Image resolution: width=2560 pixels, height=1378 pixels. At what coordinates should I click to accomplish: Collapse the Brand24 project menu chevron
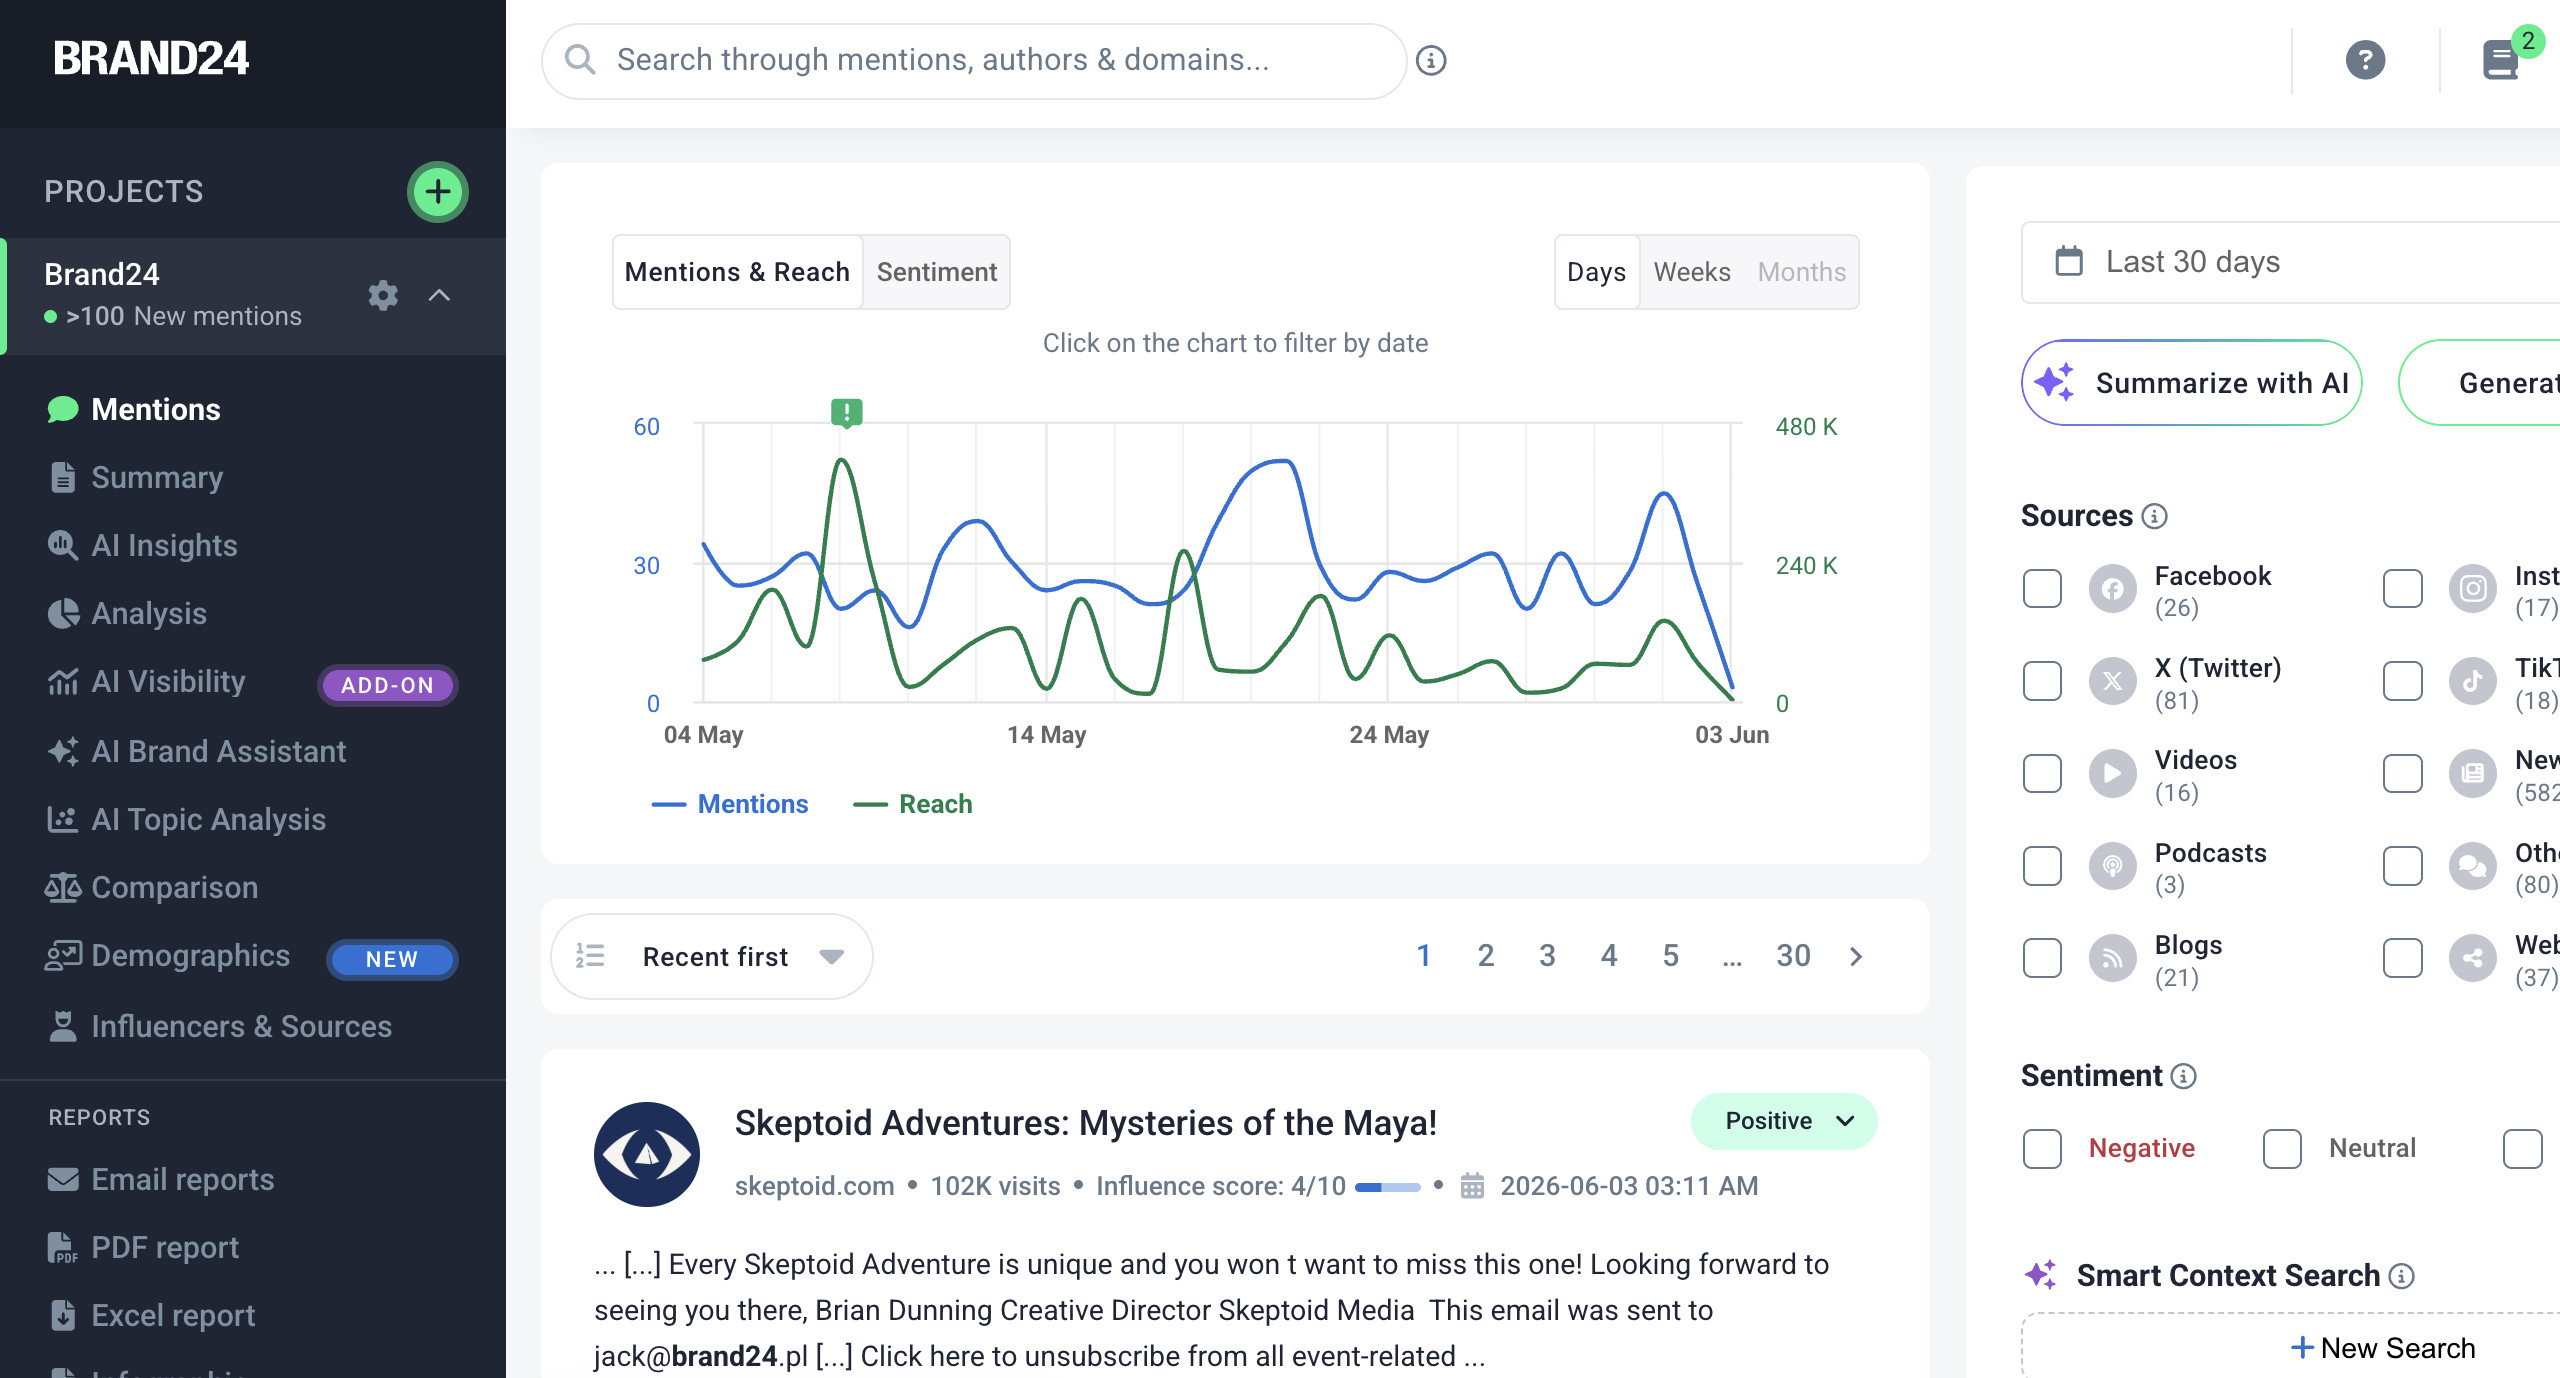click(x=439, y=295)
